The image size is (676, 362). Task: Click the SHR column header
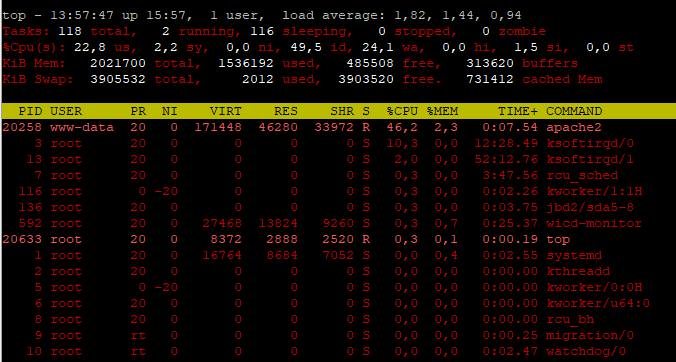[341, 111]
